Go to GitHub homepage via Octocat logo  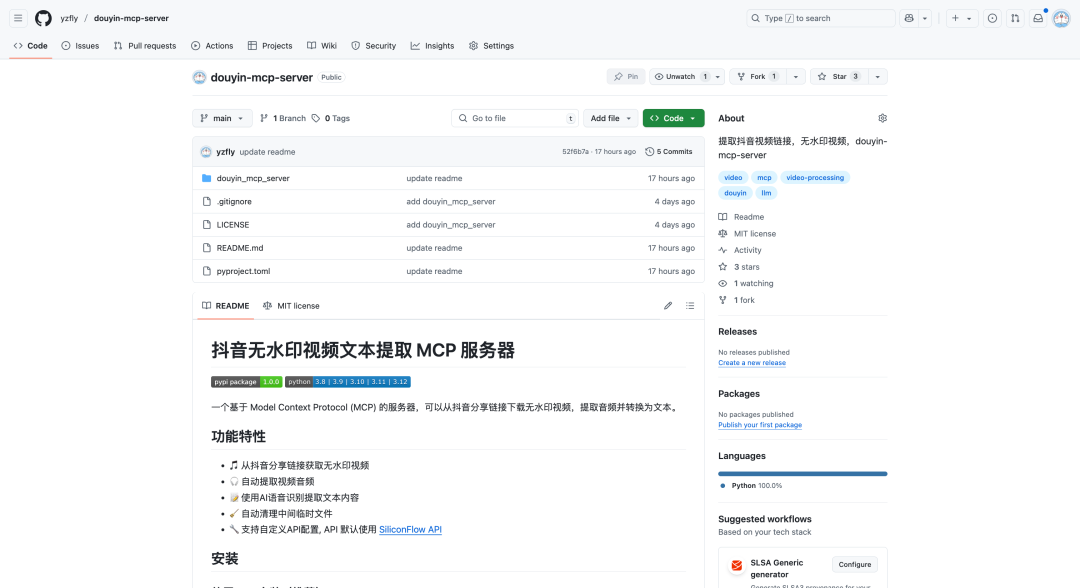43,19
